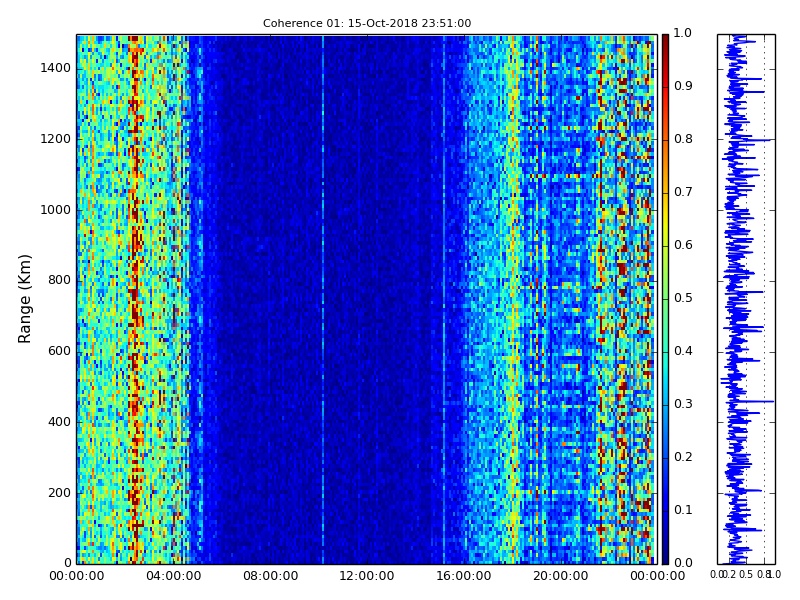Click the 12:00:00 time axis label

click(x=367, y=576)
